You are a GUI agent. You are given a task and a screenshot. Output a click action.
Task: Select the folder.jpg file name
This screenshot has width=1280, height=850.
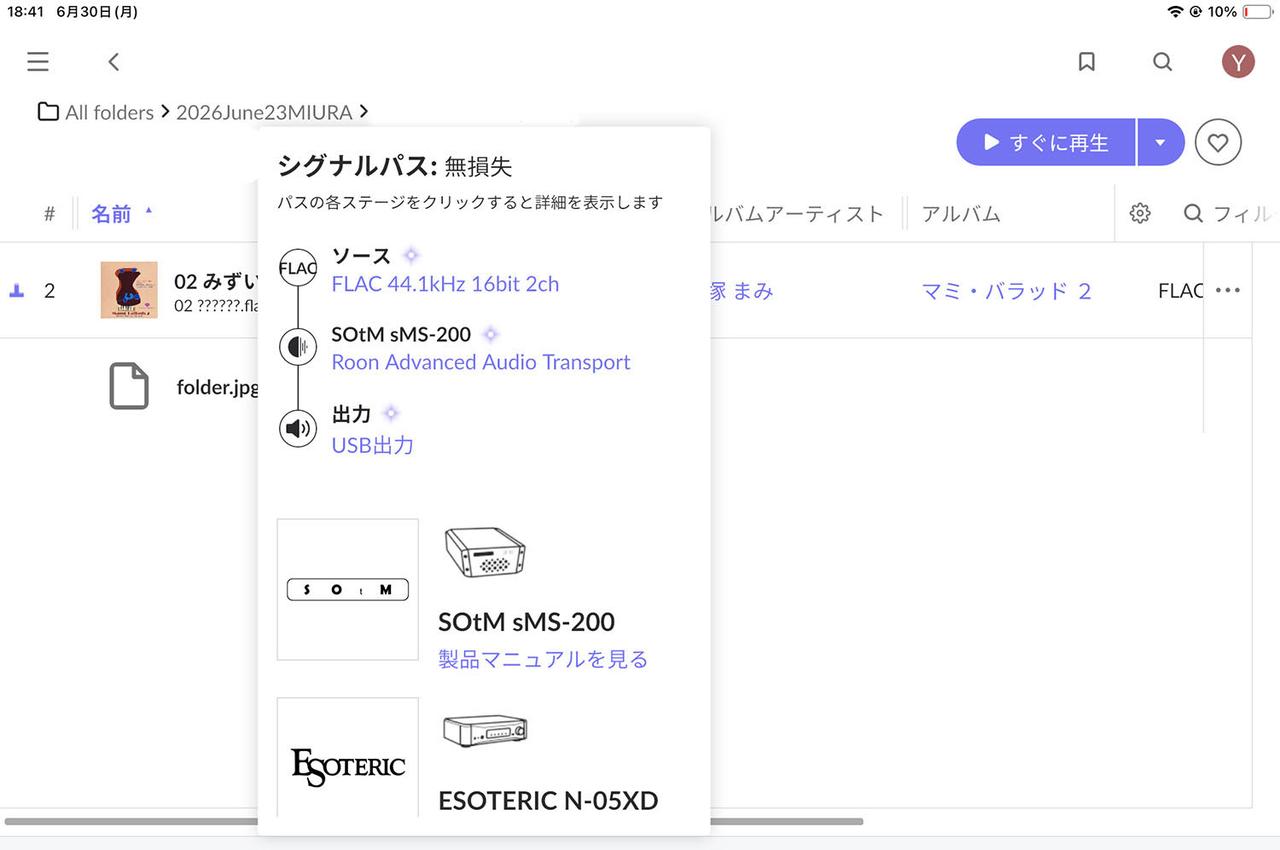218,387
